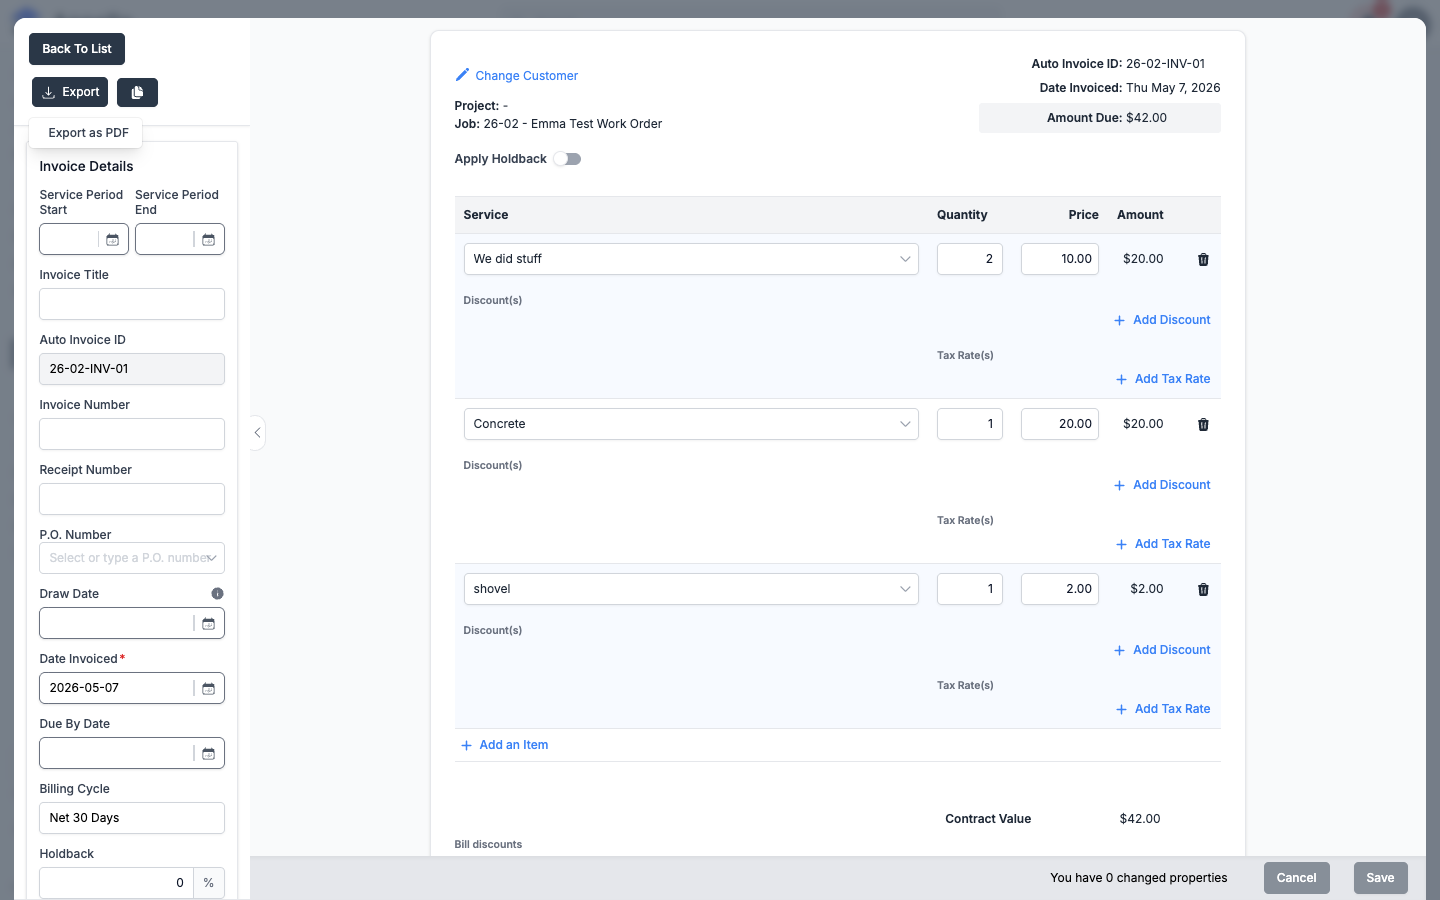This screenshot has height=900, width=1440.
Task: Focus the Receipt Number field
Action: (x=132, y=499)
